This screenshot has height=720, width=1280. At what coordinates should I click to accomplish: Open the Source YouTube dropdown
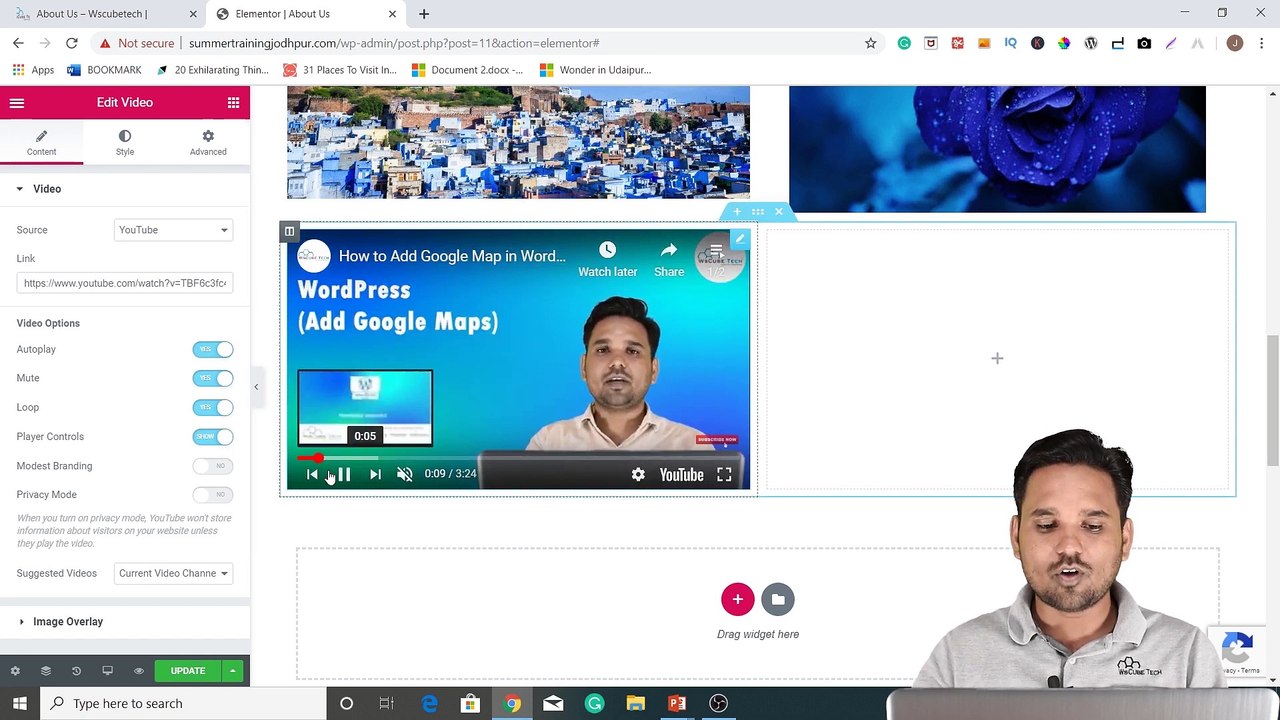click(x=173, y=230)
